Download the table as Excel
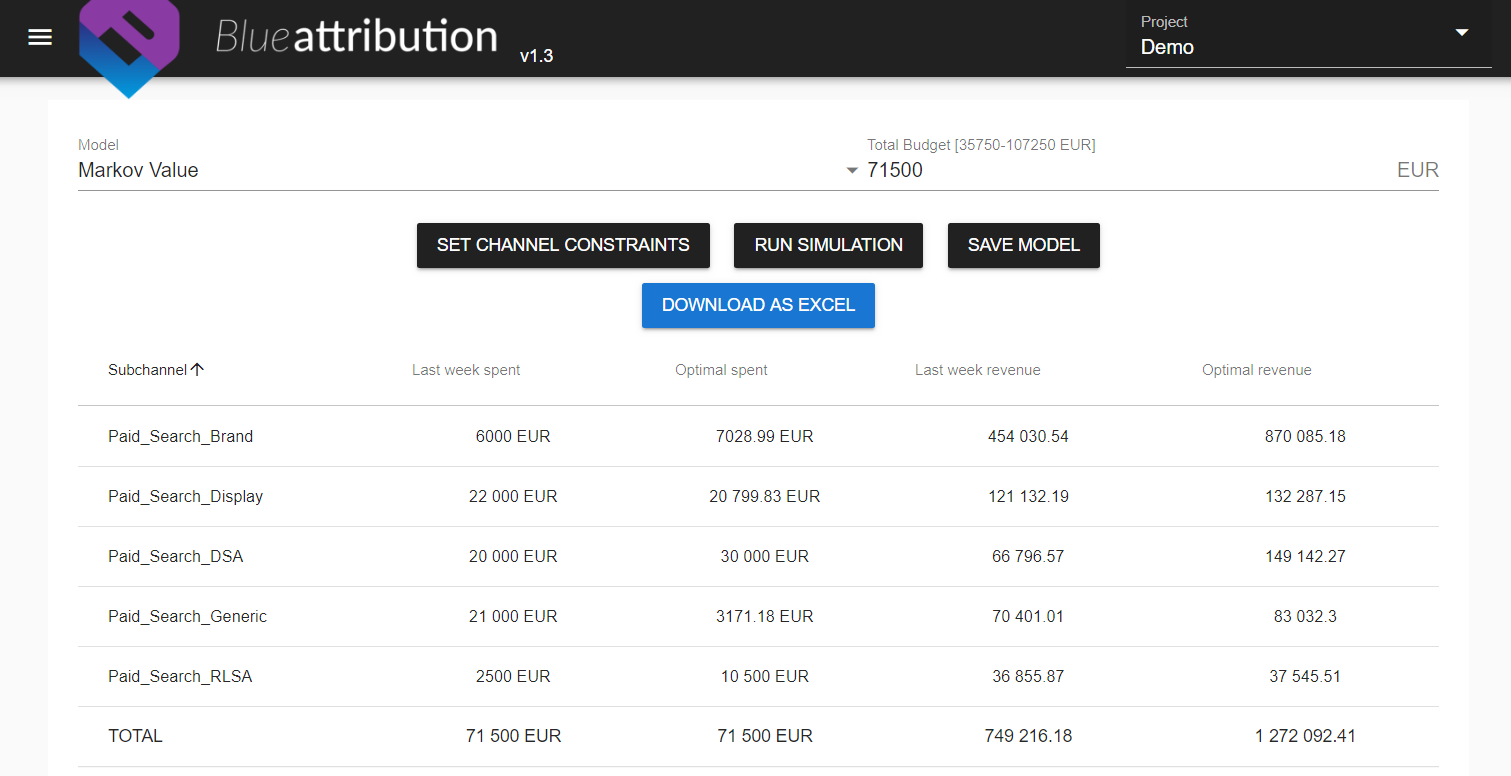The height and width of the screenshot is (776, 1511). click(x=758, y=305)
